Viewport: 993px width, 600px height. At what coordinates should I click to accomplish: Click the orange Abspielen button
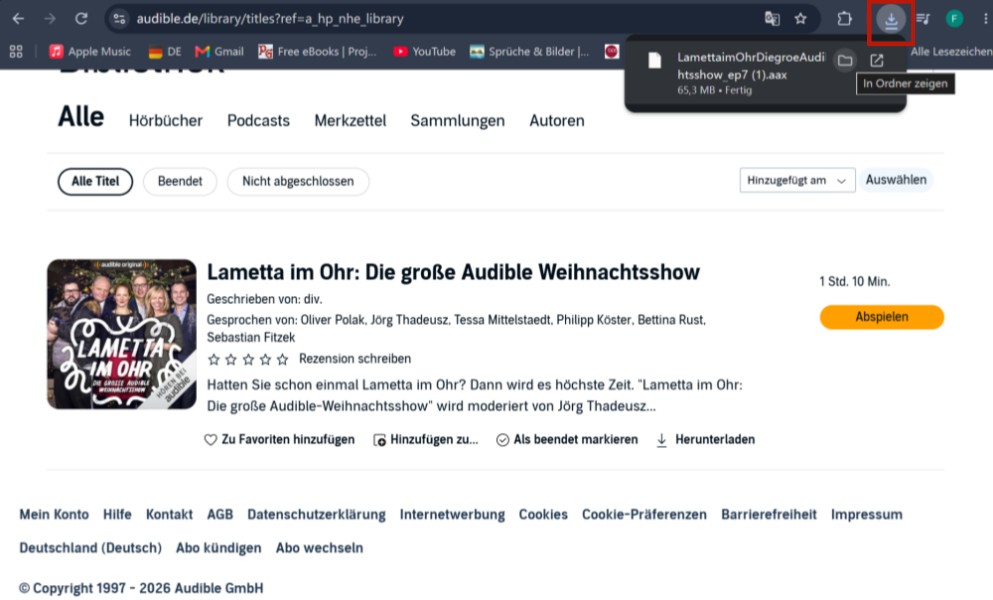pyautogui.click(x=882, y=317)
